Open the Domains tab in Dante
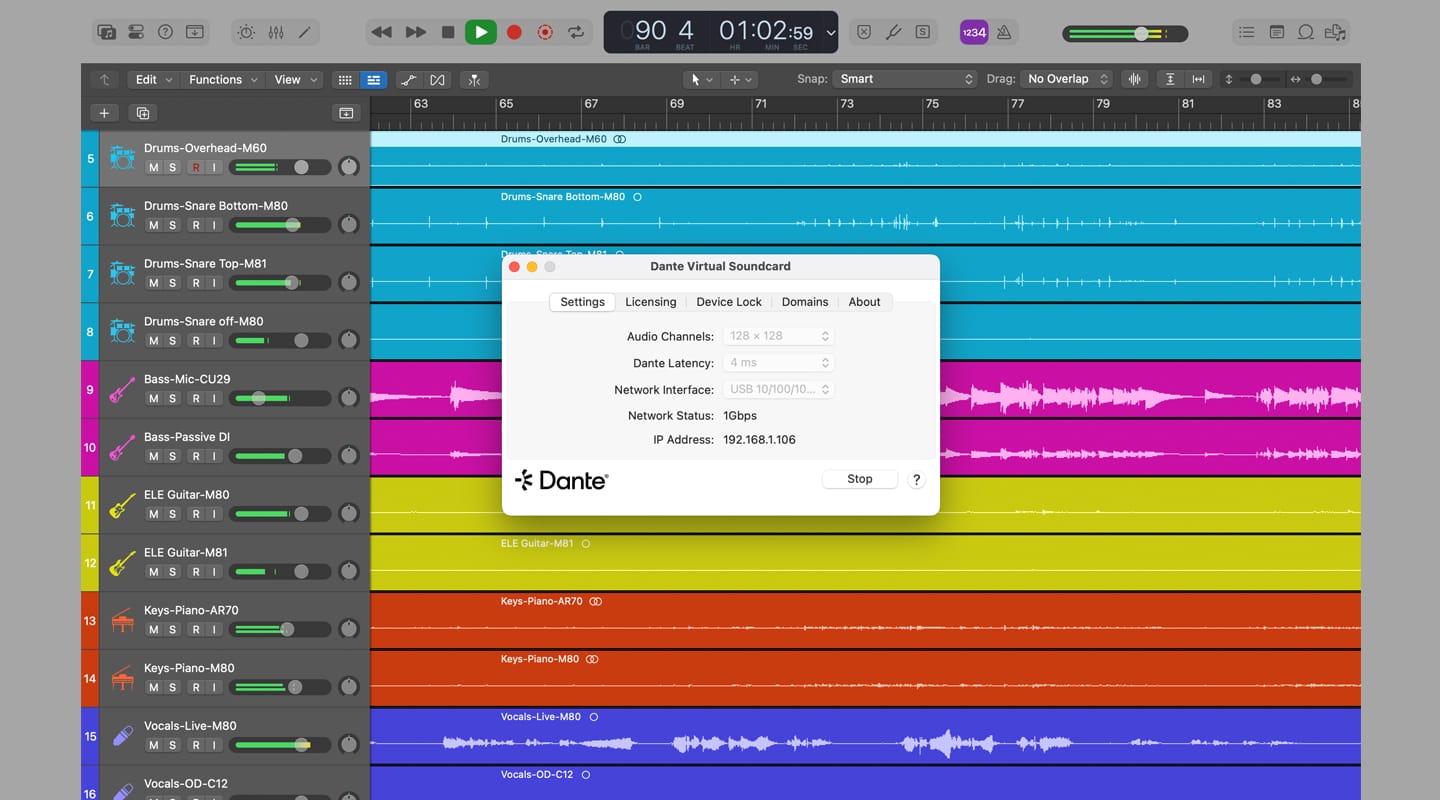The width and height of the screenshot is (1440, 800). pos(805,302)
